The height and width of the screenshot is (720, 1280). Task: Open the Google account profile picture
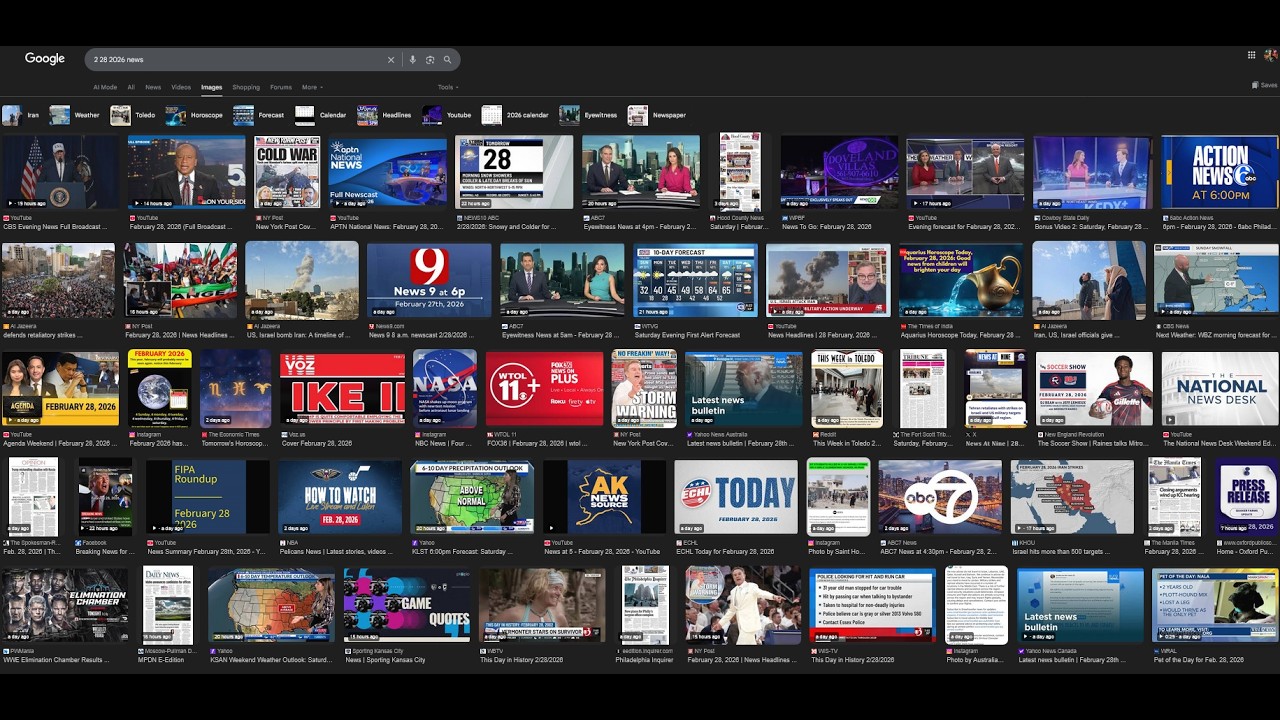1271,55
